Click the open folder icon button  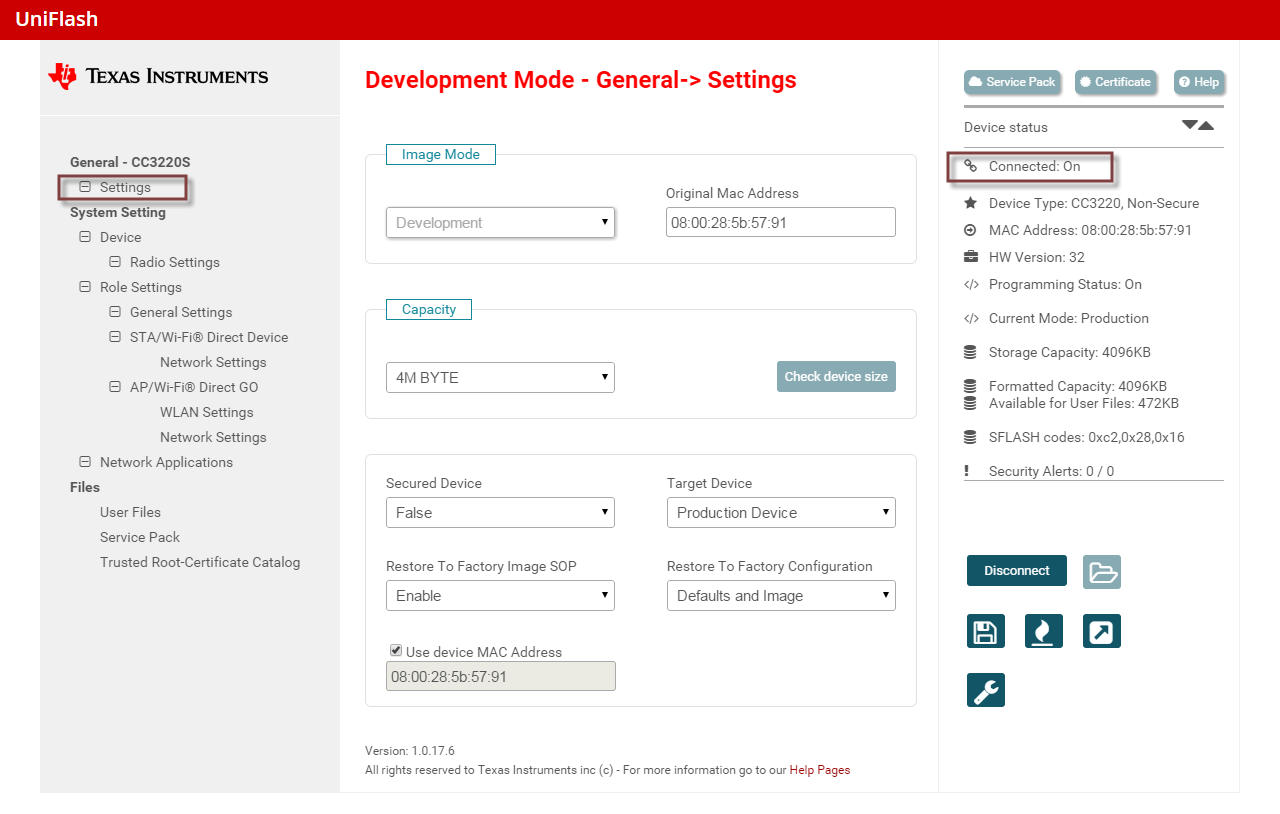1101,572
